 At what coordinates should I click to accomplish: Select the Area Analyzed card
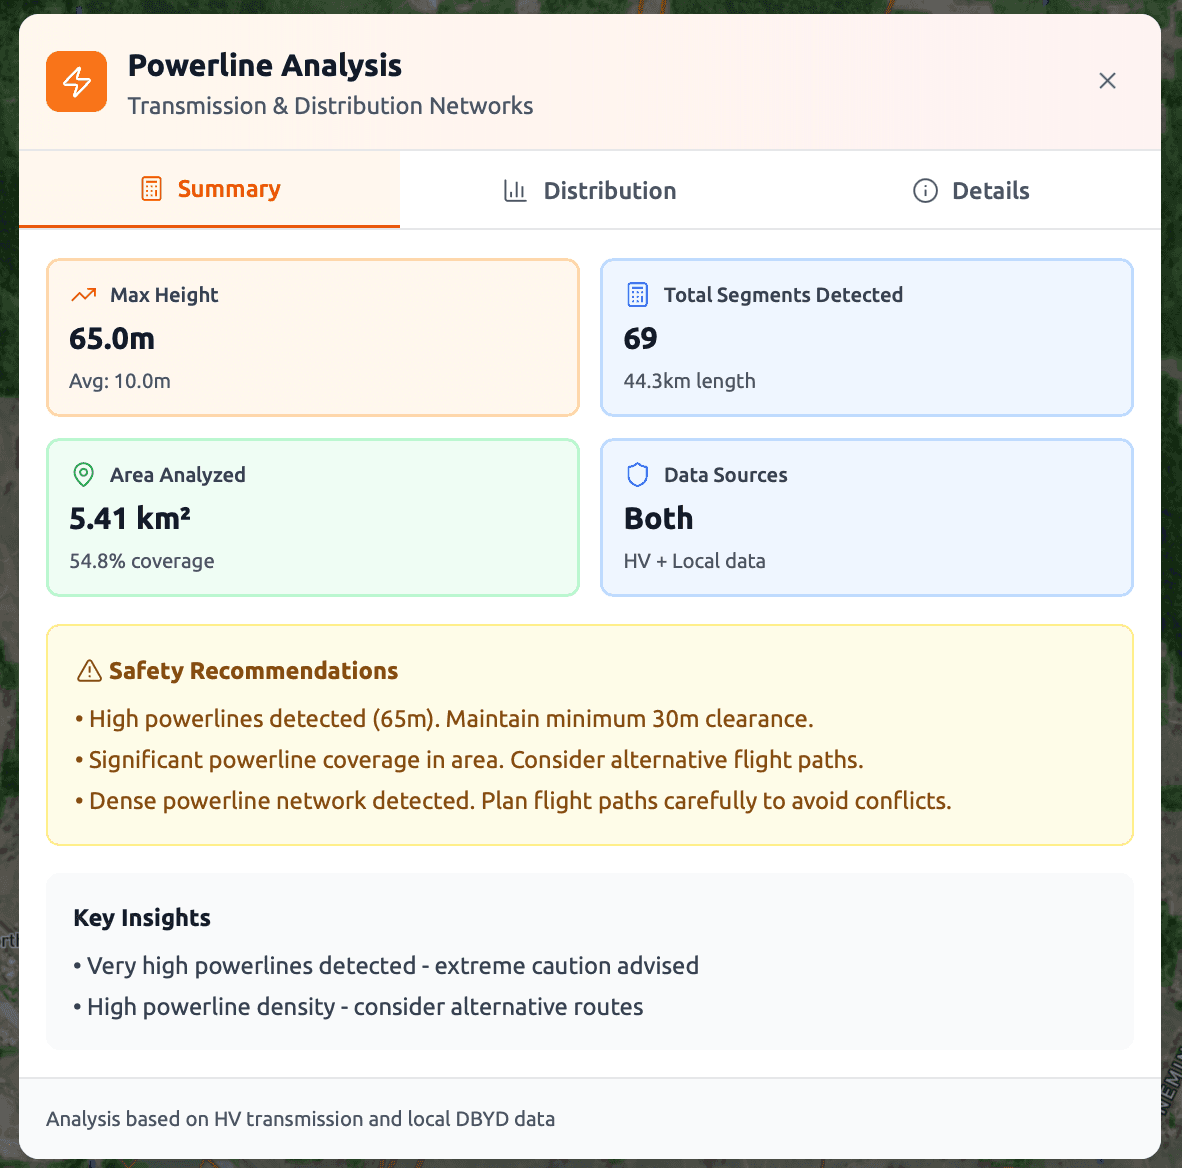click(x=312, y=517)
